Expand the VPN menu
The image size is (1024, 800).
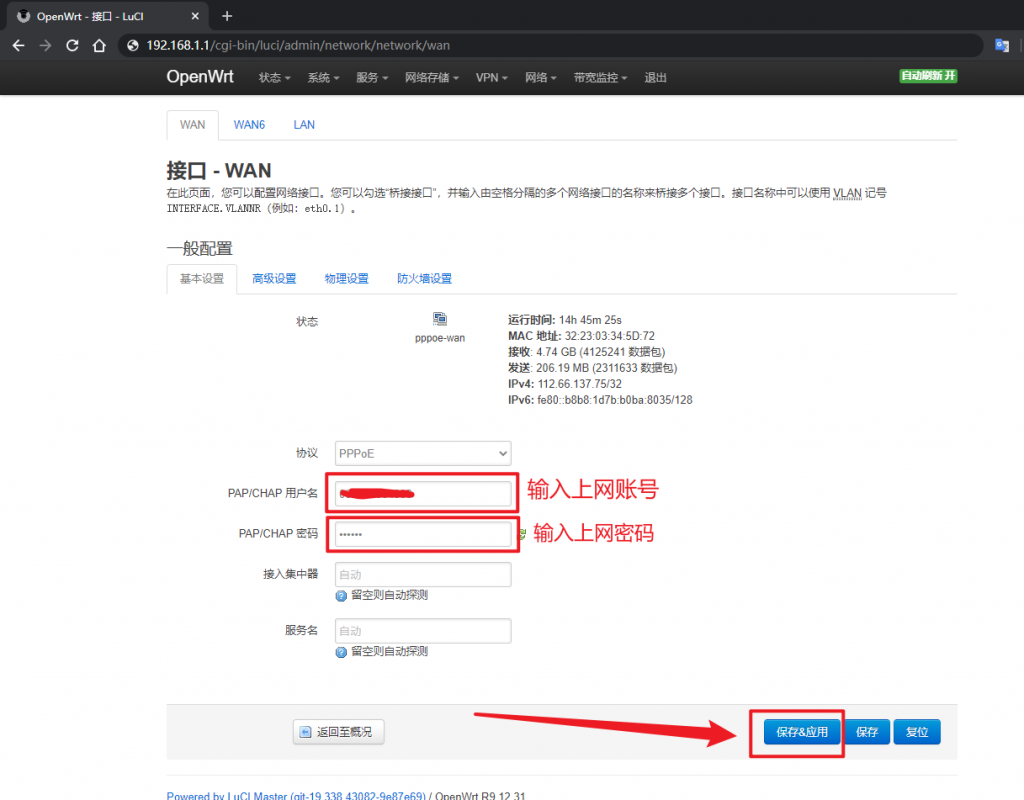tap(492, 78)
